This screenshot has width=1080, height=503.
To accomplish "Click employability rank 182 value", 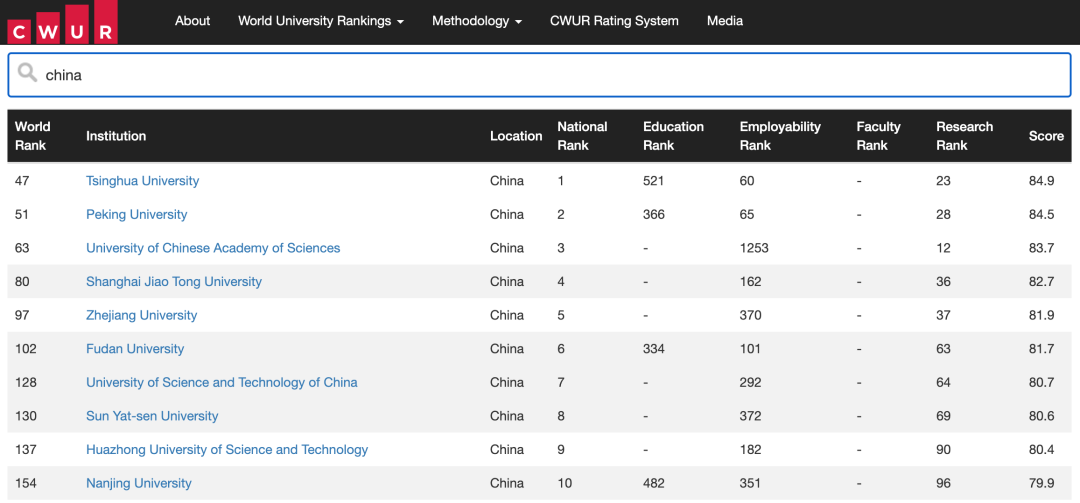I will click(751, 449).
